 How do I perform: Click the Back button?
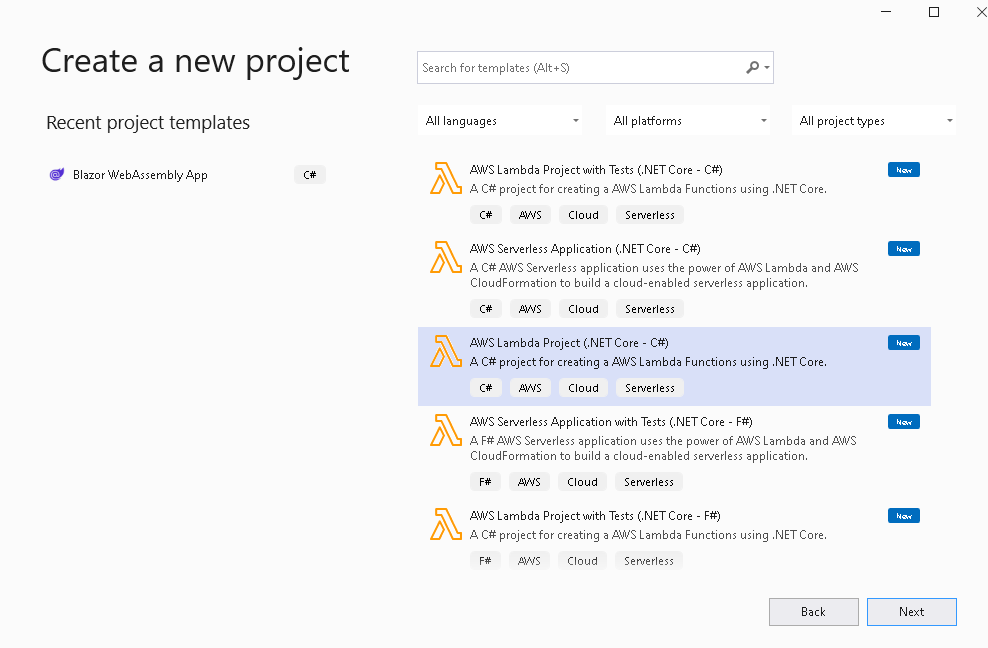(x=813, y=612)
